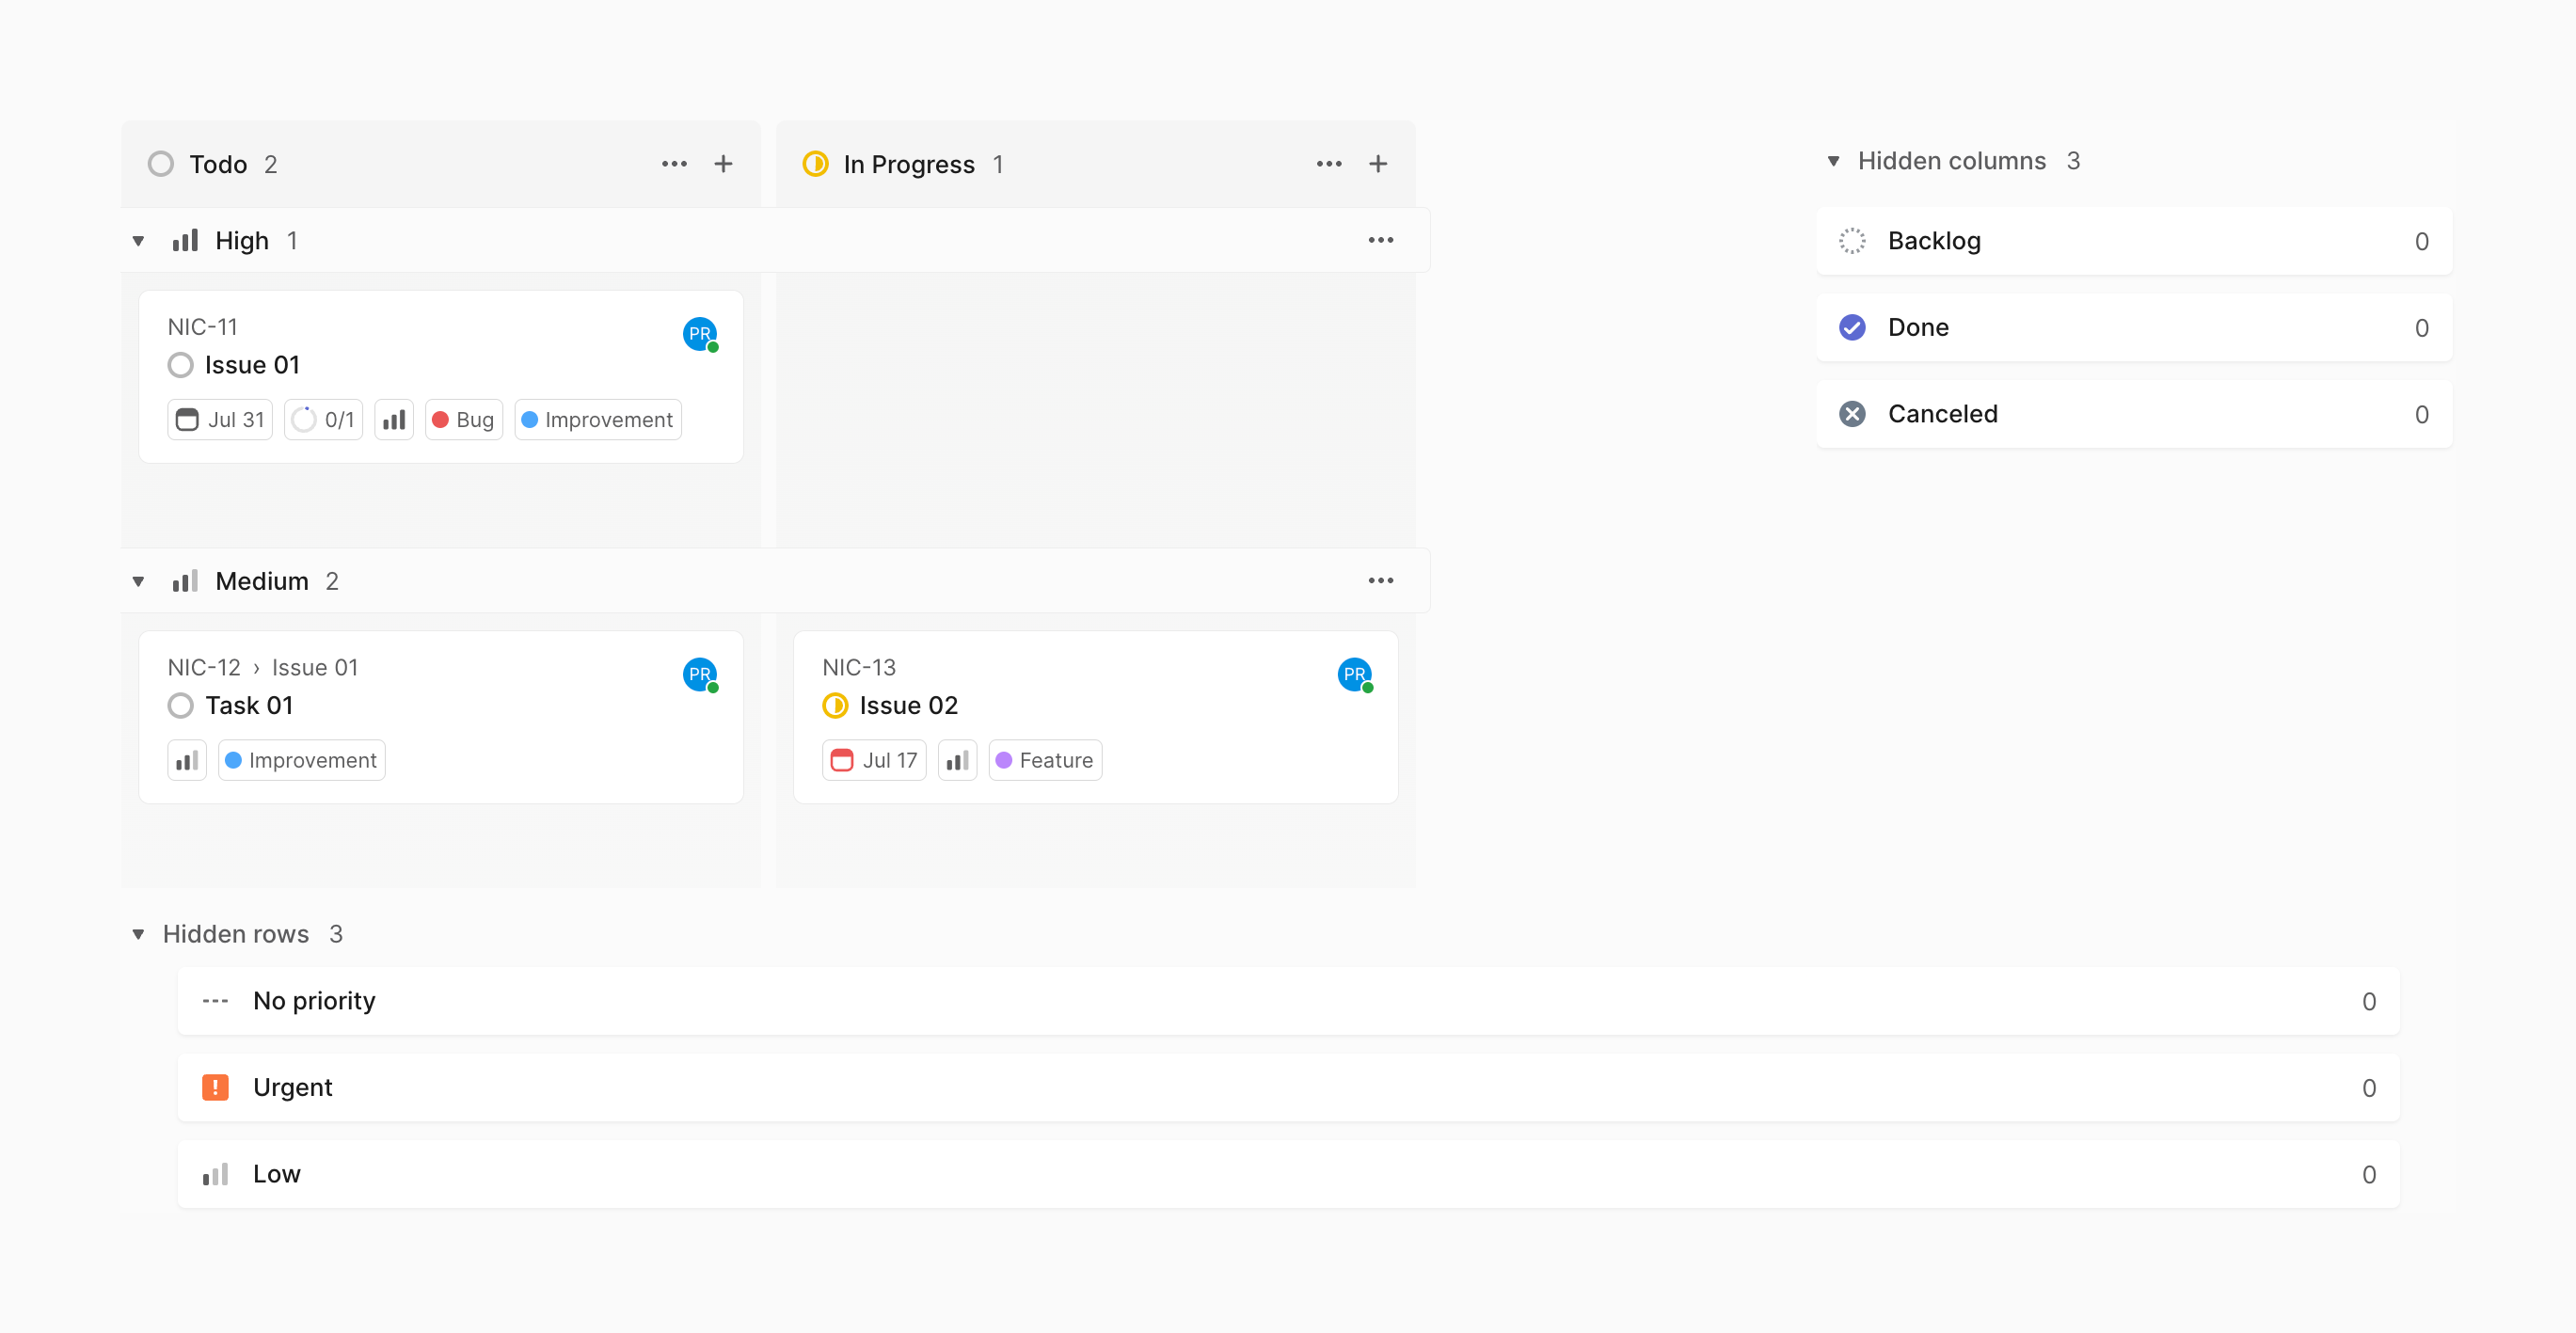This screenshot has width=2576, height=1333.
Task: Add new issue to In Progress column
Action: tap(1377, 164)
